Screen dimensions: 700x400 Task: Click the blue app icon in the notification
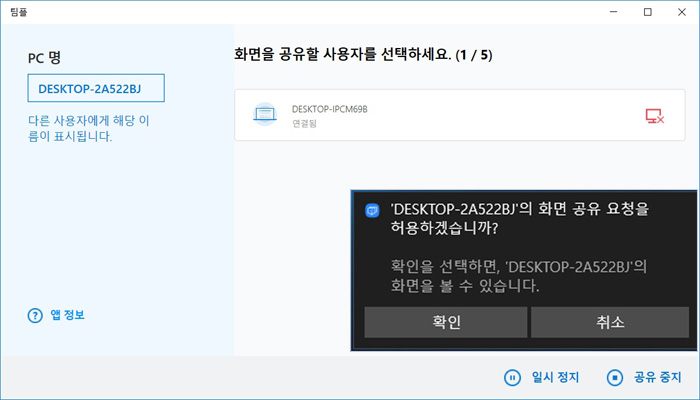click(x=372, y=210)
